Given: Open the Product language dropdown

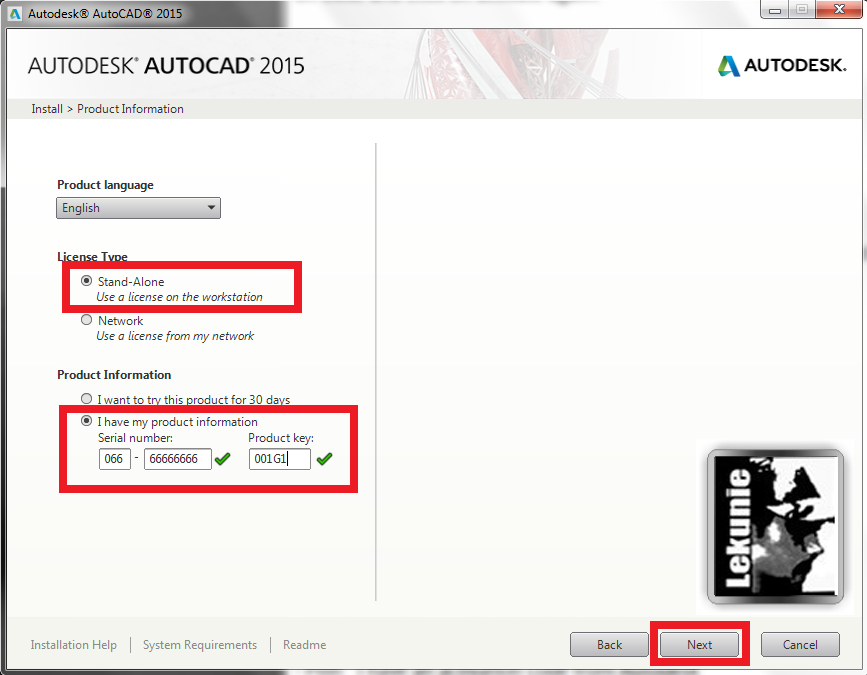Looking at the screenshot, I should (x=138, y=208).
